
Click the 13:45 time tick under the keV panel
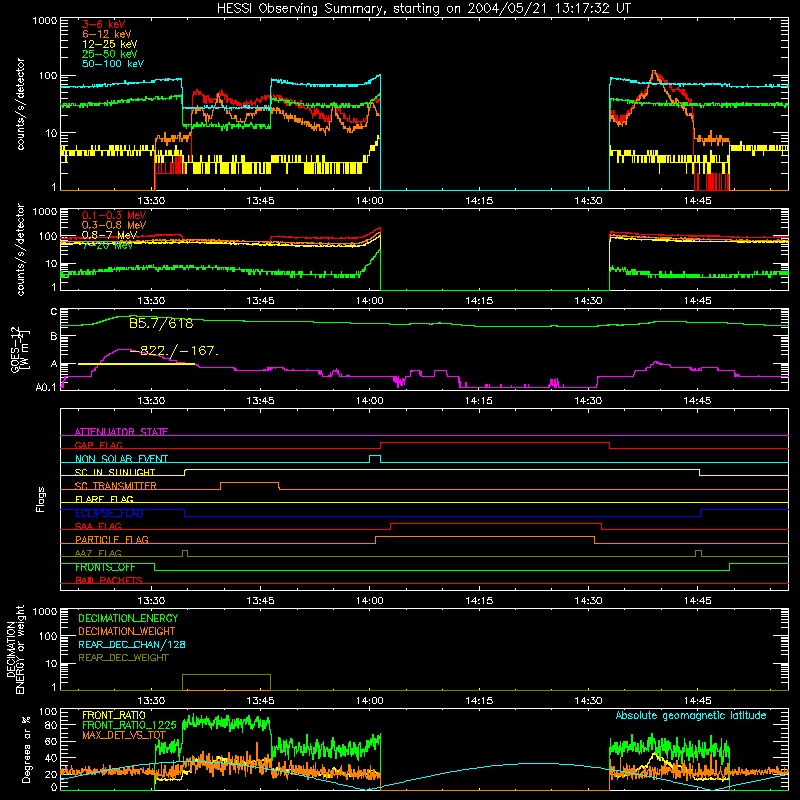point(260,201)
